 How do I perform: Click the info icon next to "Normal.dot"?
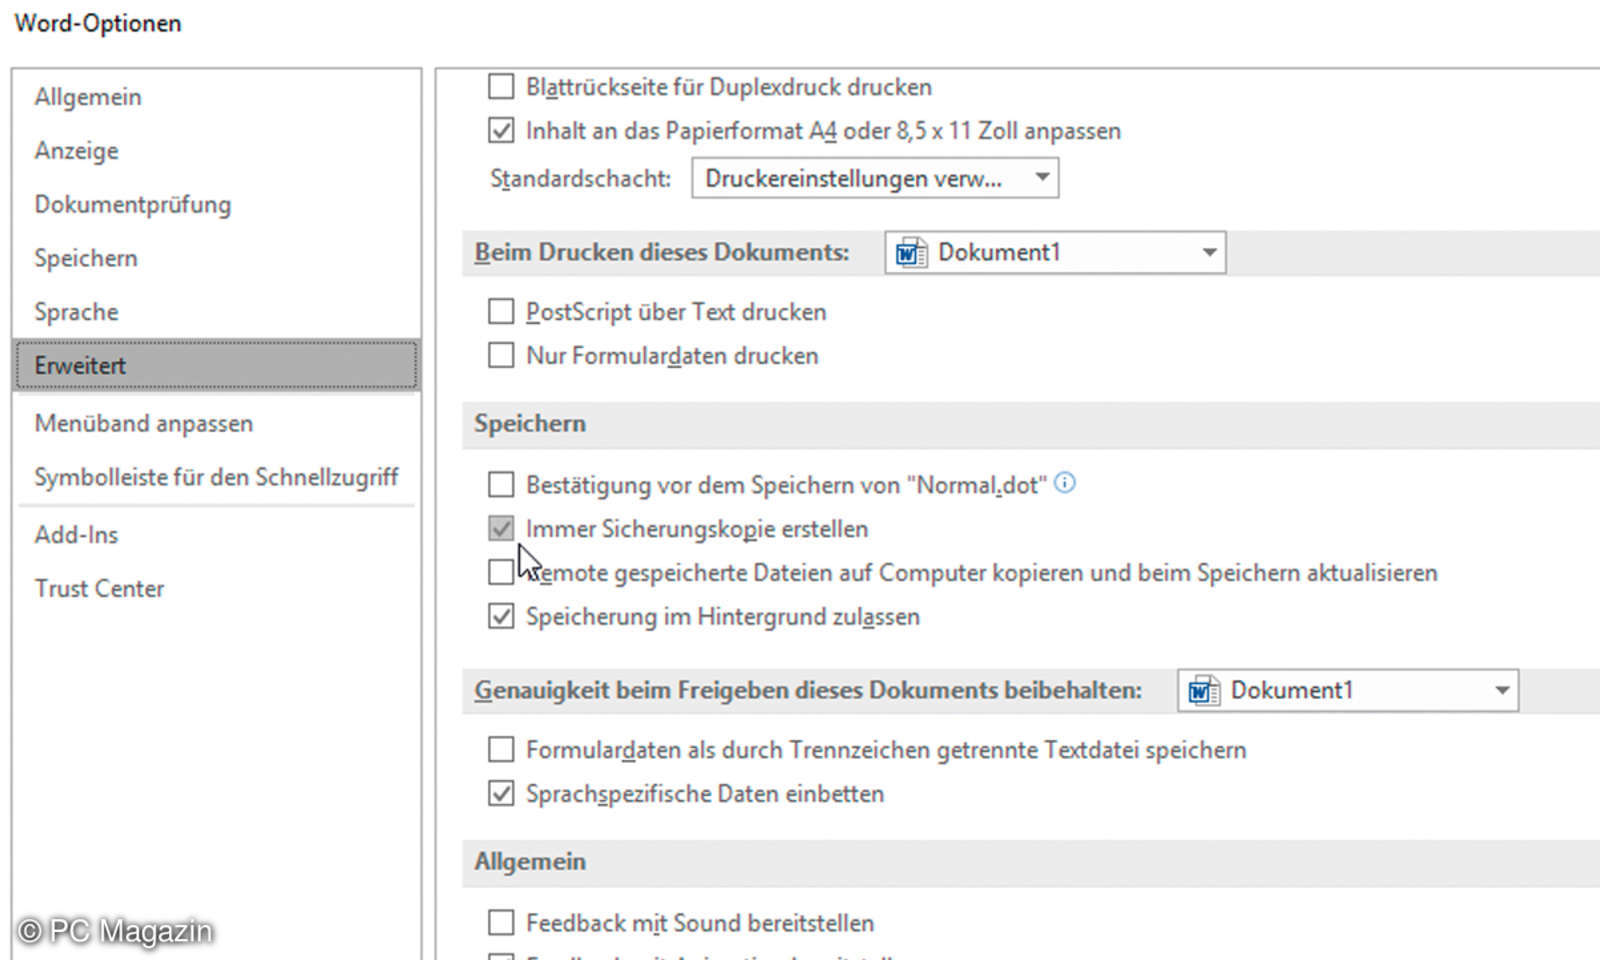point(1066,483)
